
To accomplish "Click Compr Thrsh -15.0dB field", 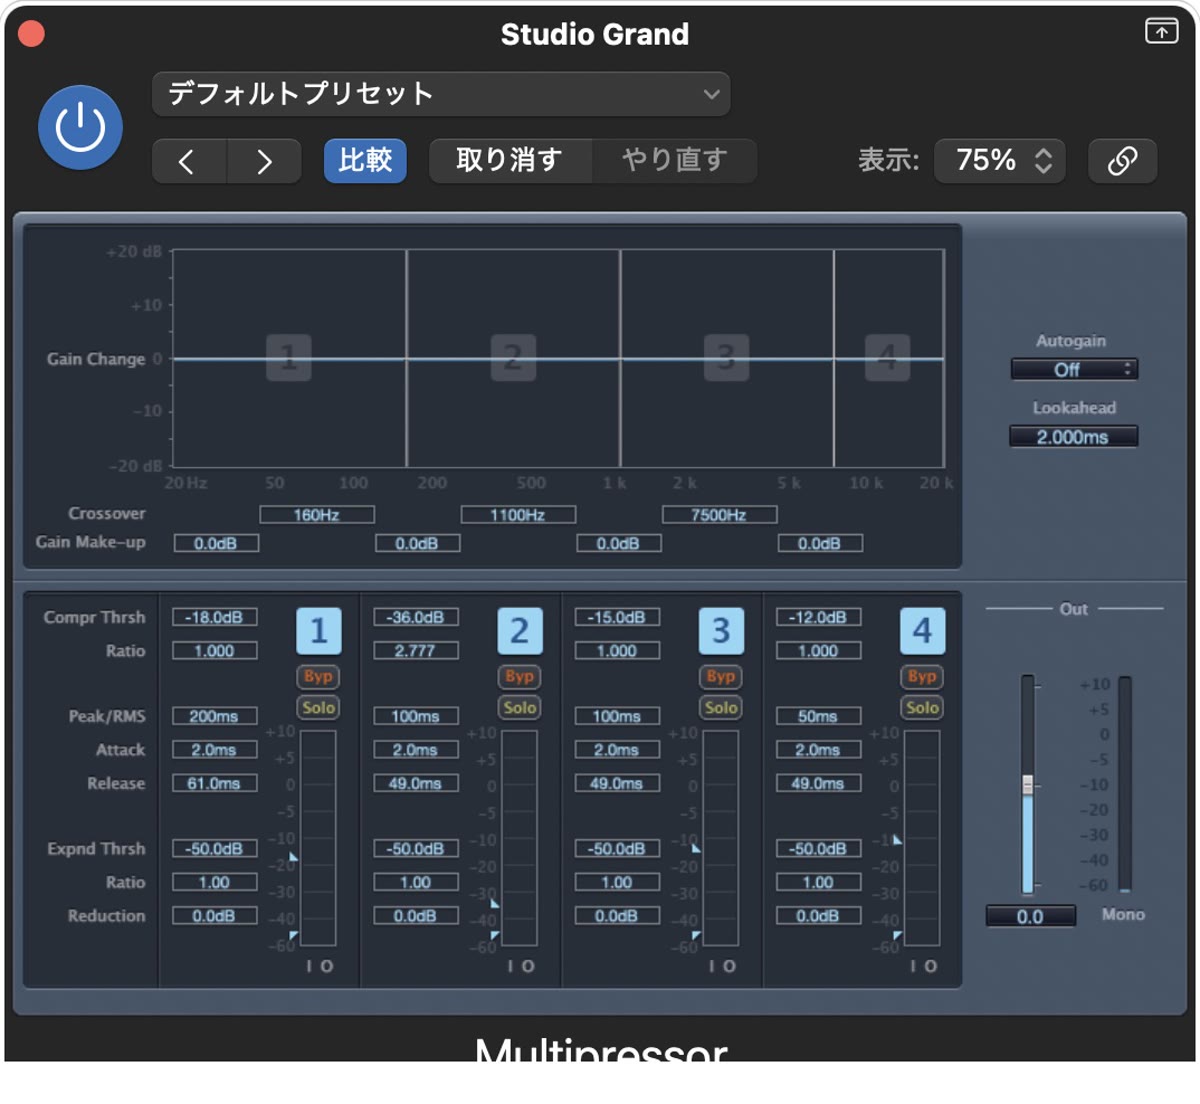I will (617, 617).
